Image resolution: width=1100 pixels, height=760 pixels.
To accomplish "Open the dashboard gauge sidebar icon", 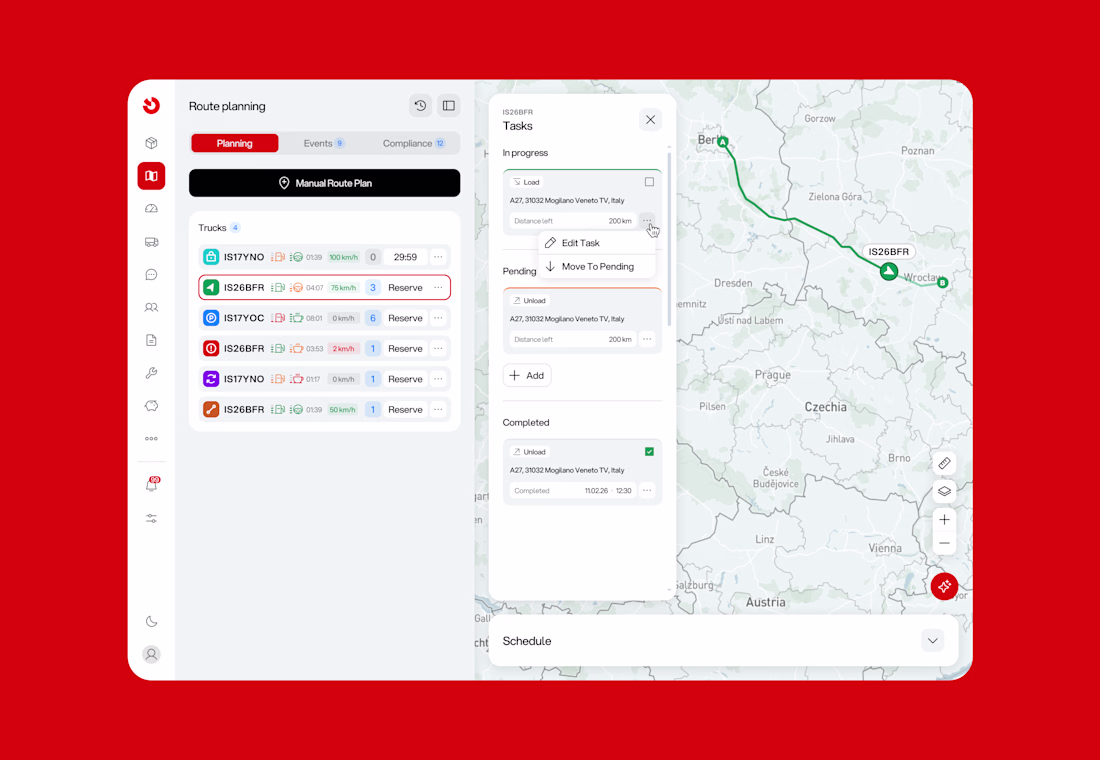I will (151, 208).
